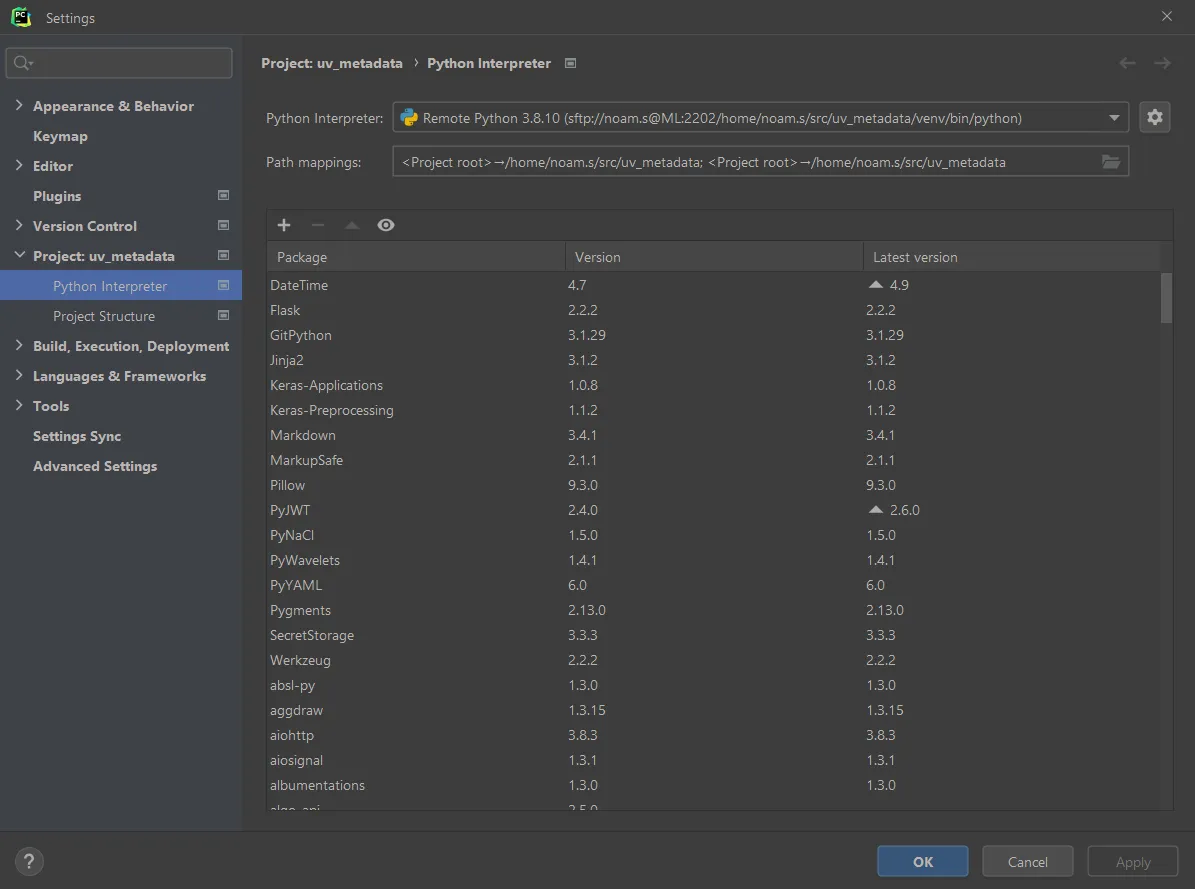Select the Markdown package row
Viewport: 1195px width, 889px height.
point(713,435)
